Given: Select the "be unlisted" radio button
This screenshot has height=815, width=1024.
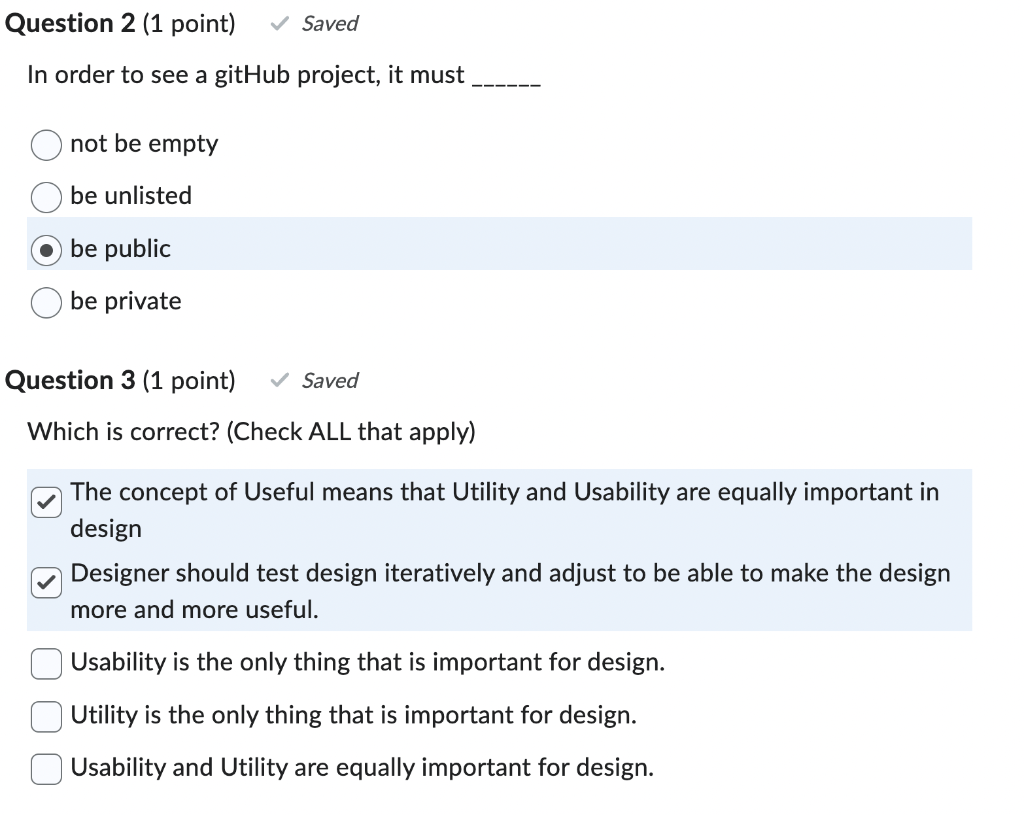Looking at the screenshot, I should (45, 197).
